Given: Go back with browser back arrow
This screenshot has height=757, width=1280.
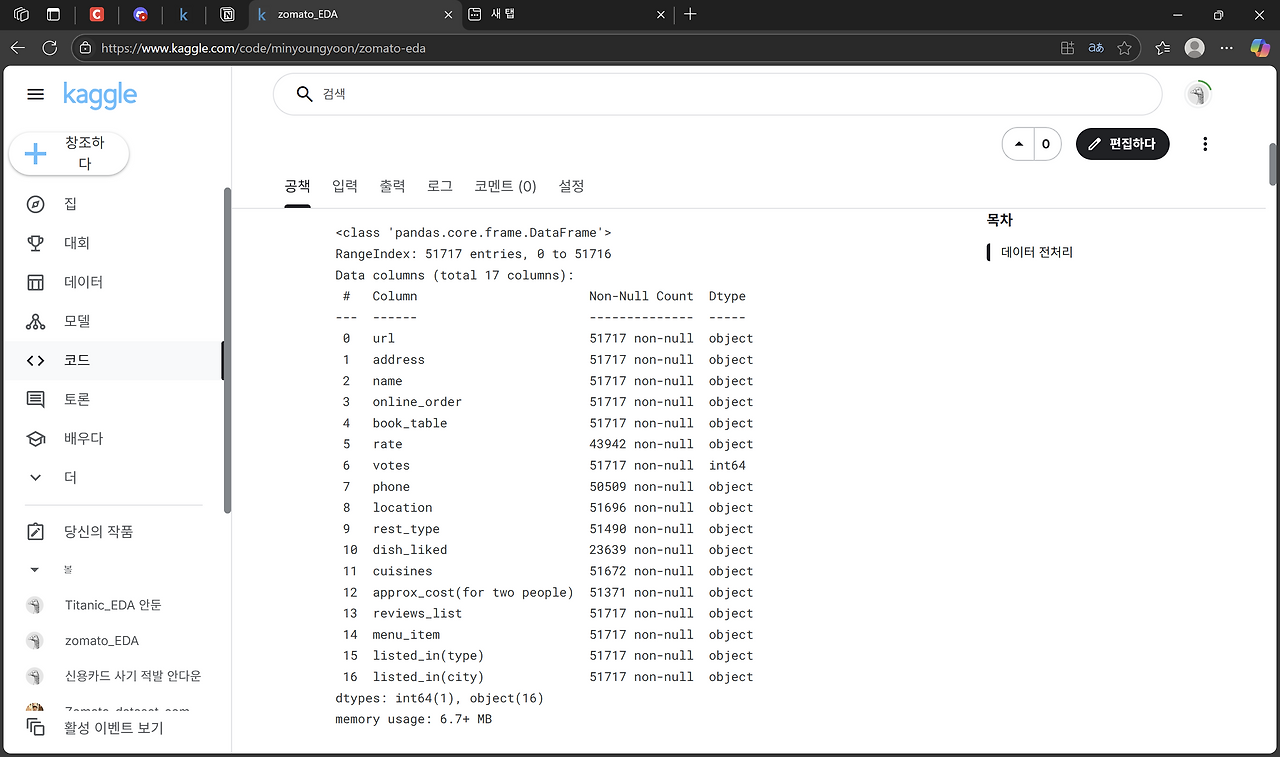Looking at the screenshot, I should (17, 47).
